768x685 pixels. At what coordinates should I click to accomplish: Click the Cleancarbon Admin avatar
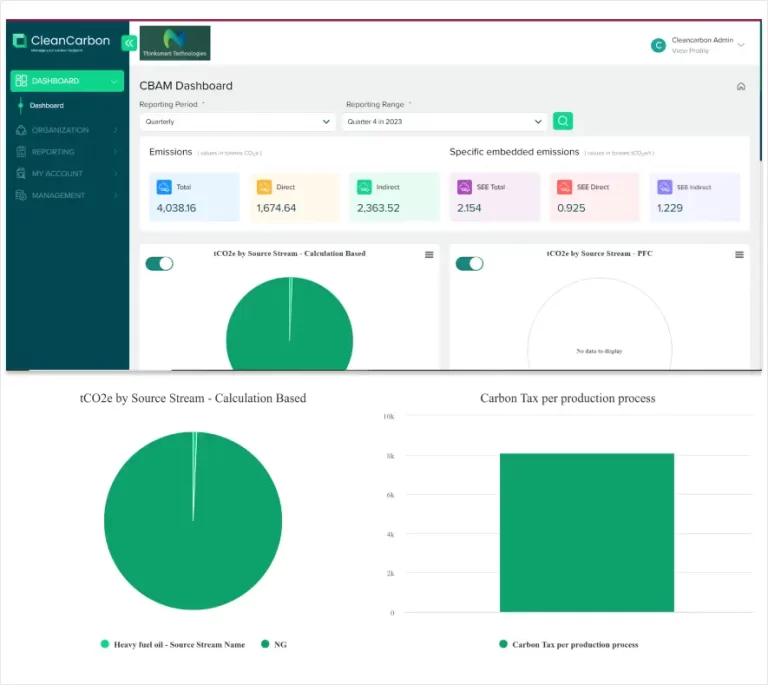(658, 45)
